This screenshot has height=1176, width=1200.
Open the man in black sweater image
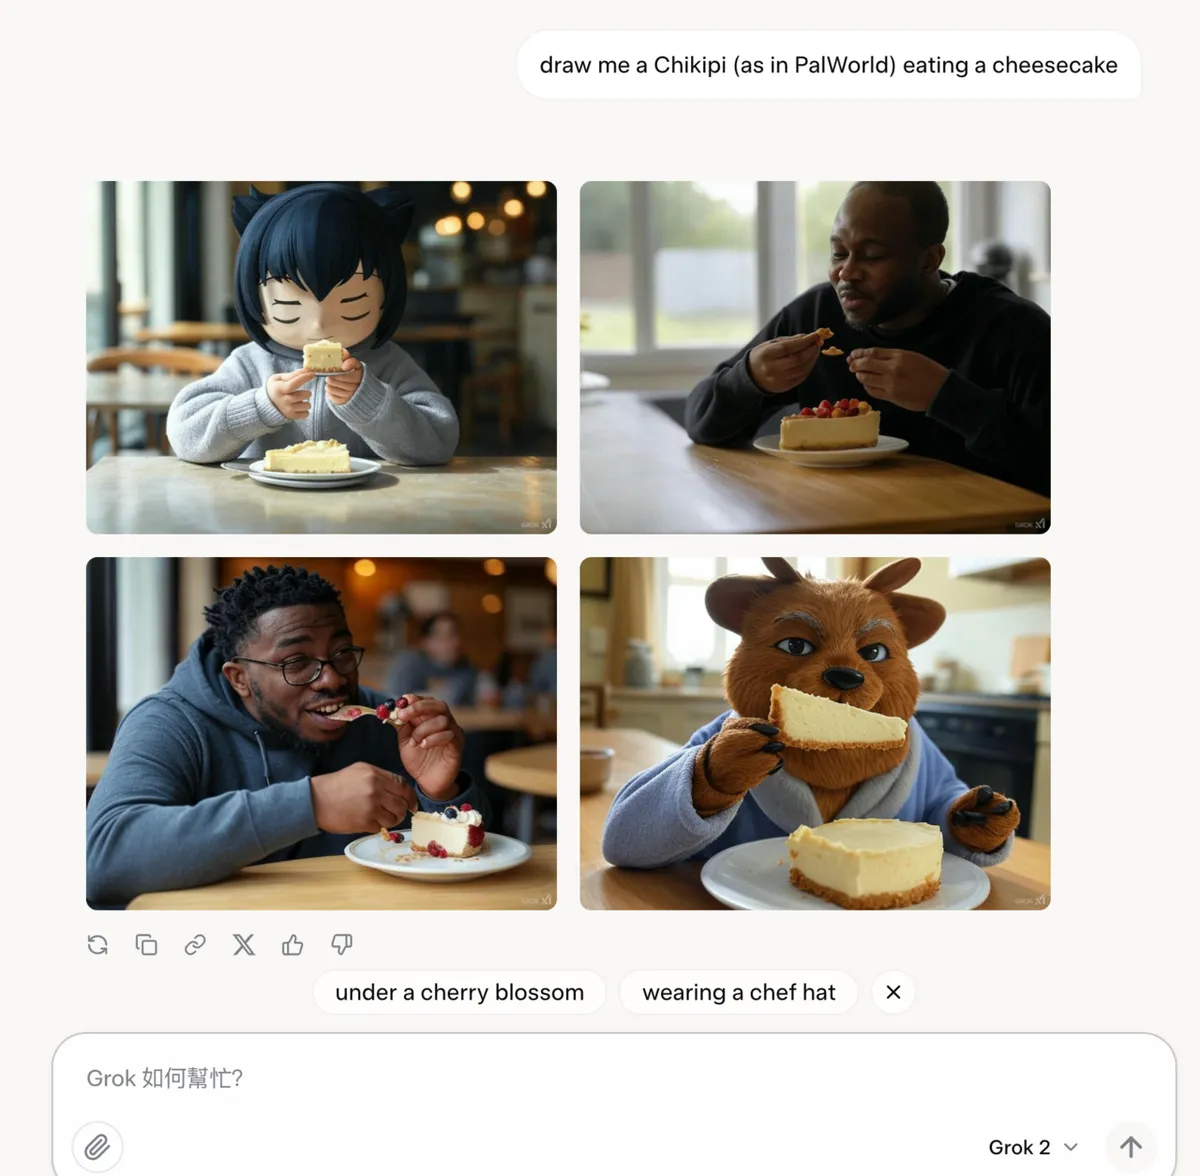click(x=815, y=357)
